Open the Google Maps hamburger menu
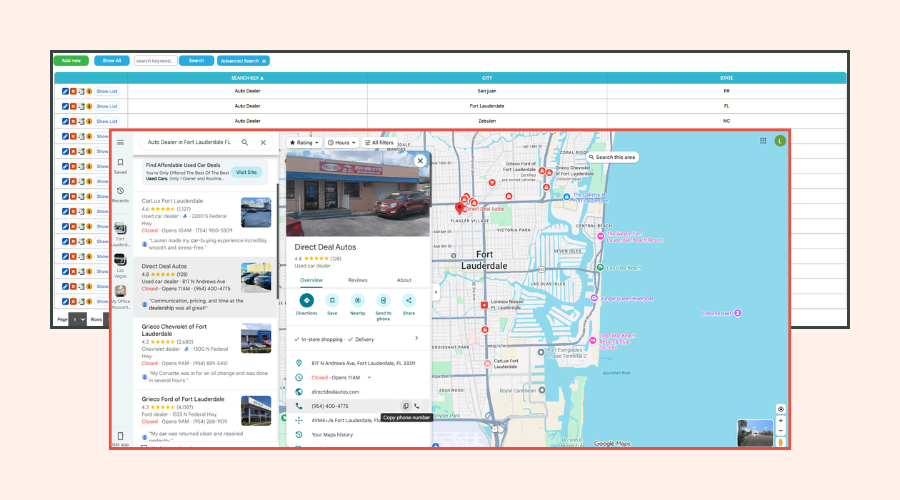The height and width of the screenshot is (500, 900). click(x=121, y=142)
